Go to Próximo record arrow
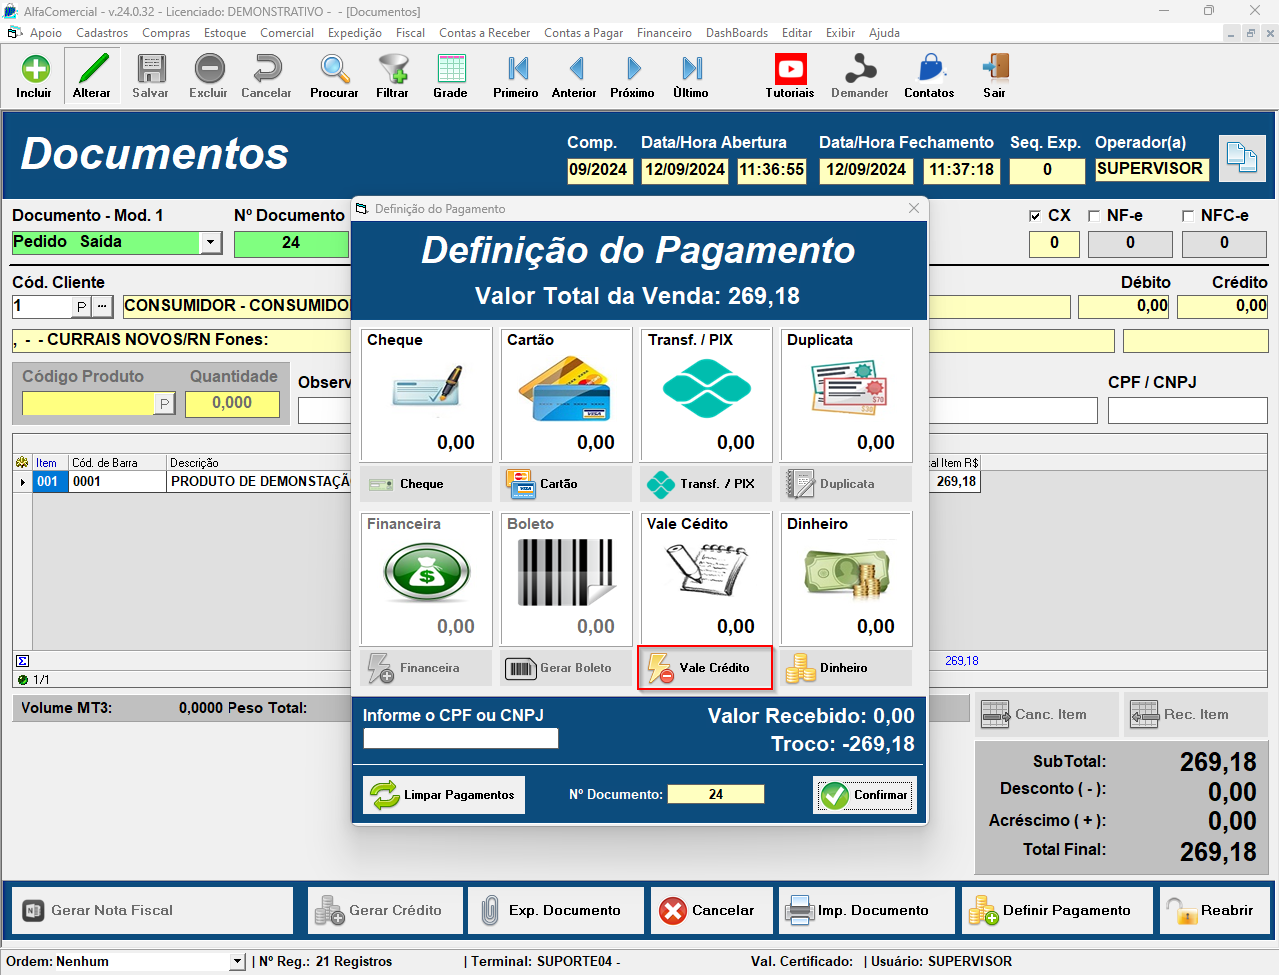 633,70
